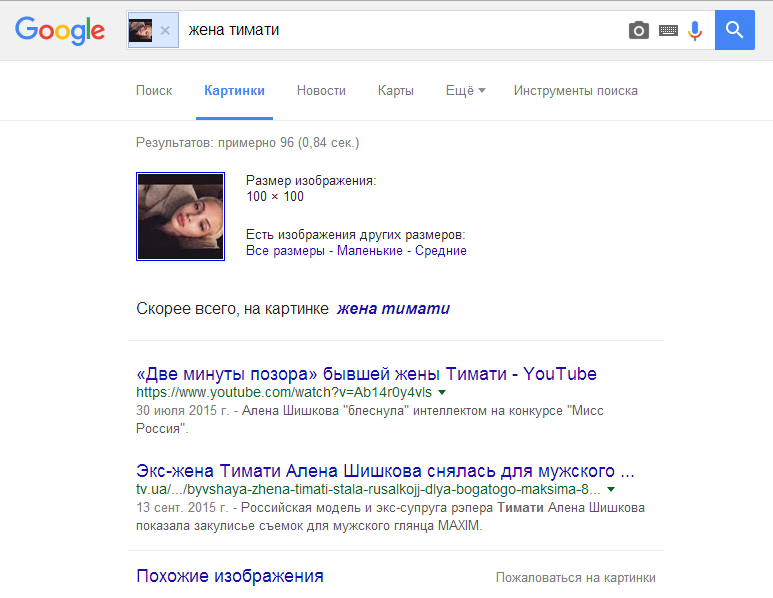This screenshot has width=773, height=598.
Task: Remove uploaded image with the X icon
Action: point(165,31)
